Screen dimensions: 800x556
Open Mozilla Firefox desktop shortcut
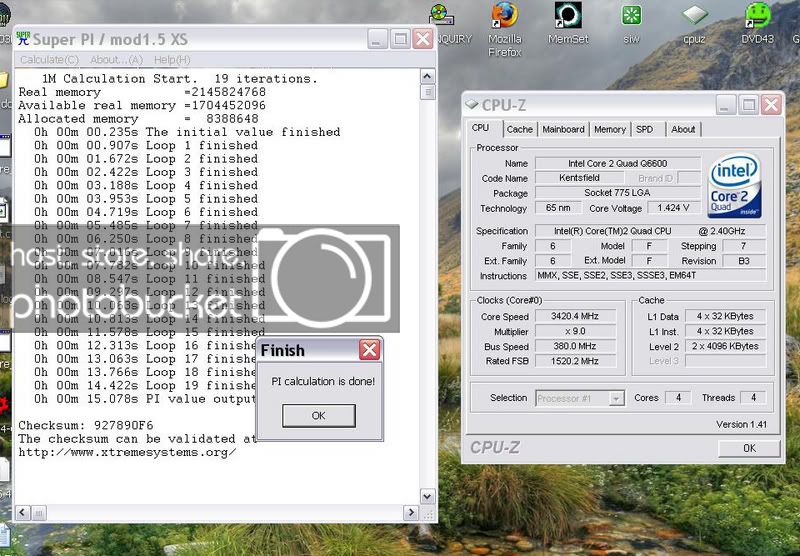click(505, 29)
